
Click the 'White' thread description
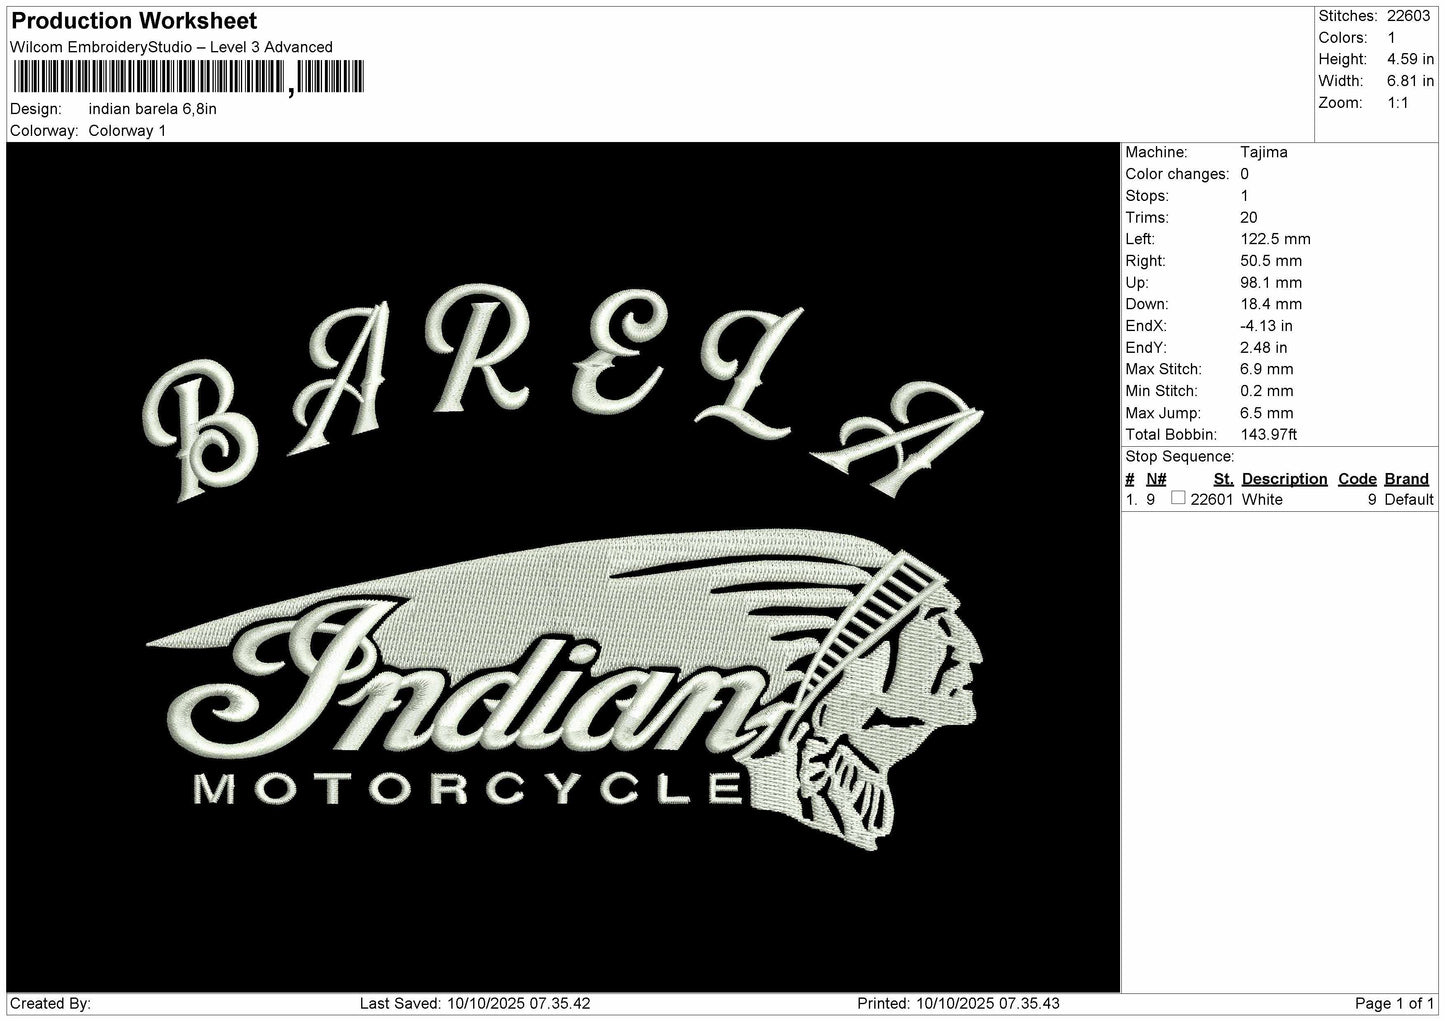coord(1262,500)
